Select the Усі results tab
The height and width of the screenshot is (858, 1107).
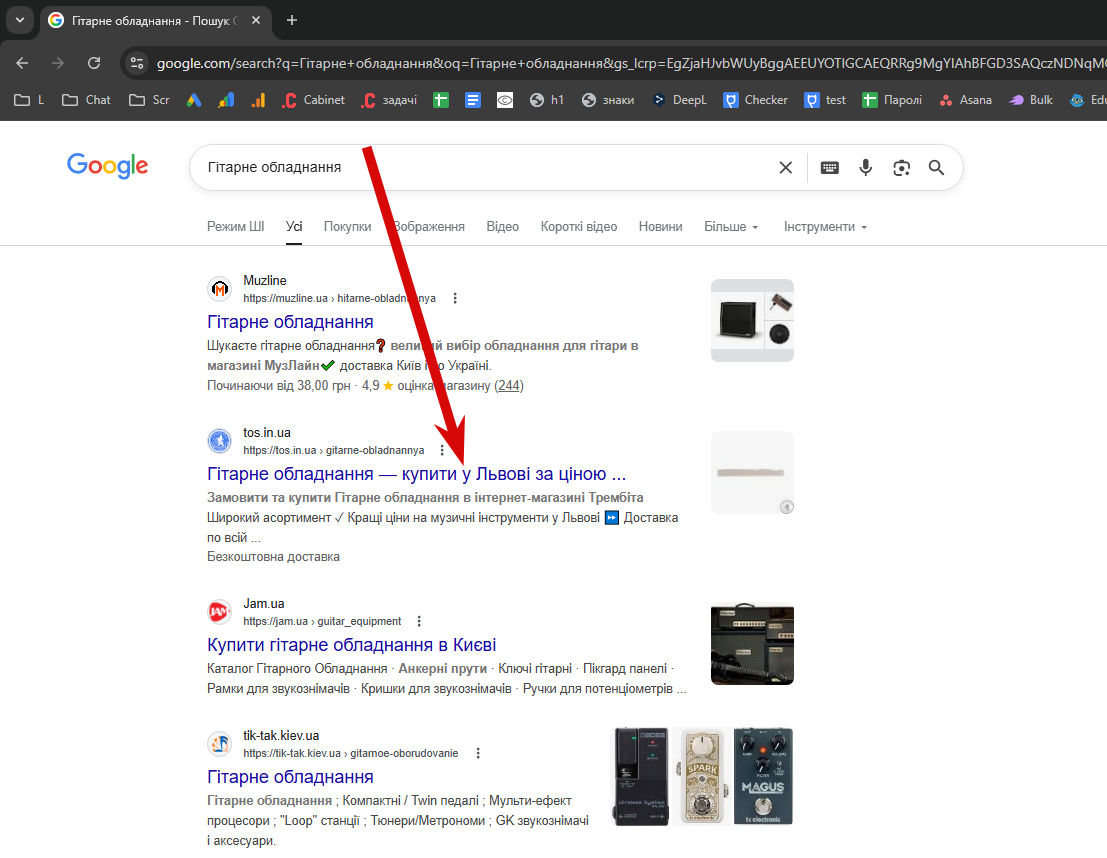[x=294, y=227]
